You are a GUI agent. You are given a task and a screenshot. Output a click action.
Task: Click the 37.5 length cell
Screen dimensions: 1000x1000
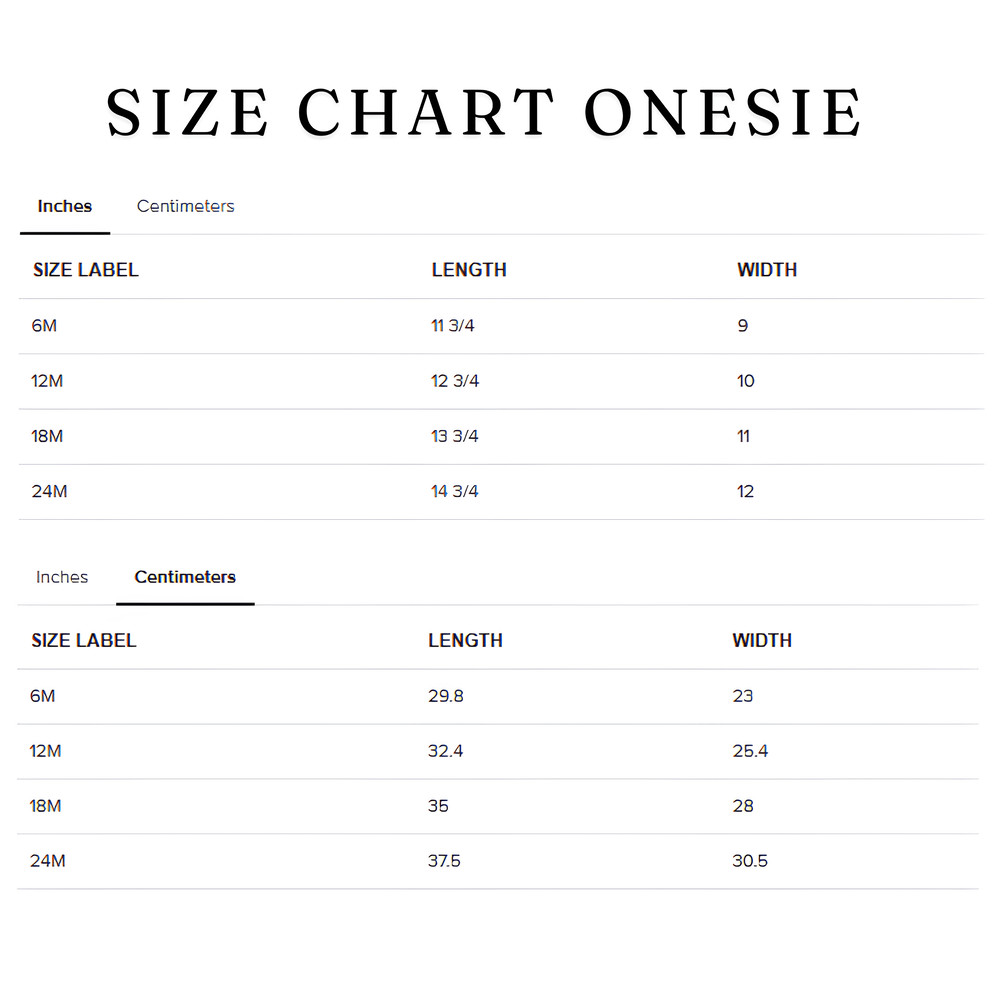[444, 861]
